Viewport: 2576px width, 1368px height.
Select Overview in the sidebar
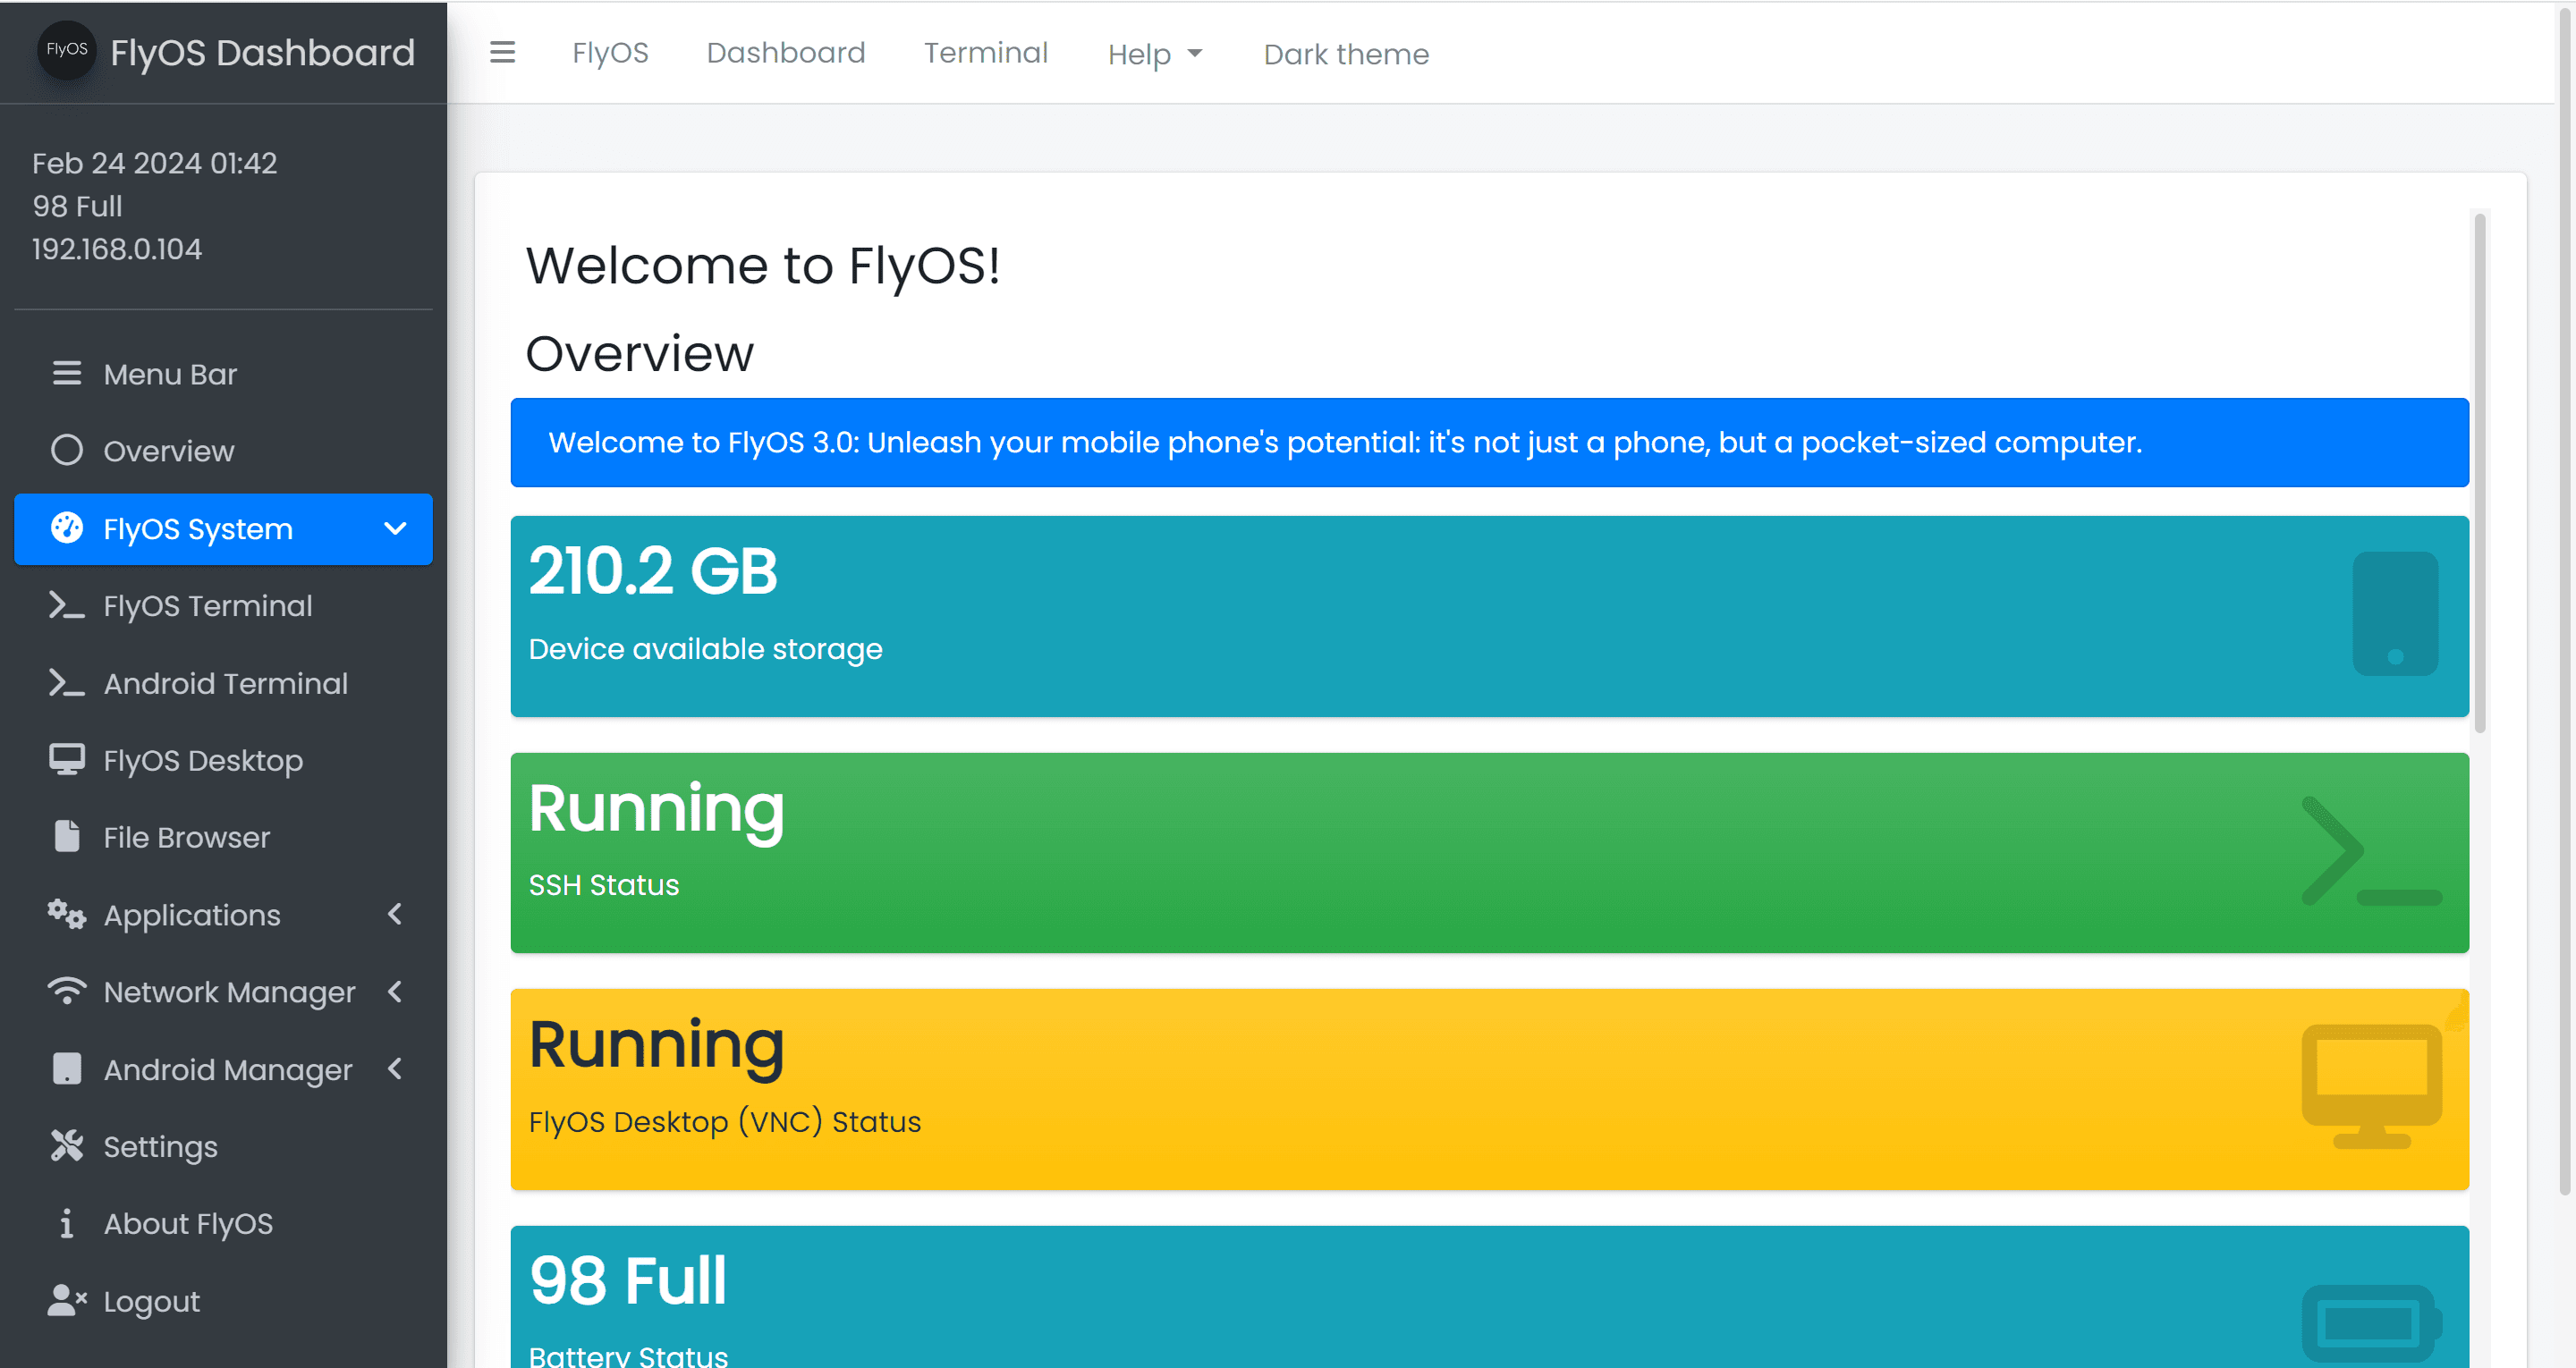point(223,450)
